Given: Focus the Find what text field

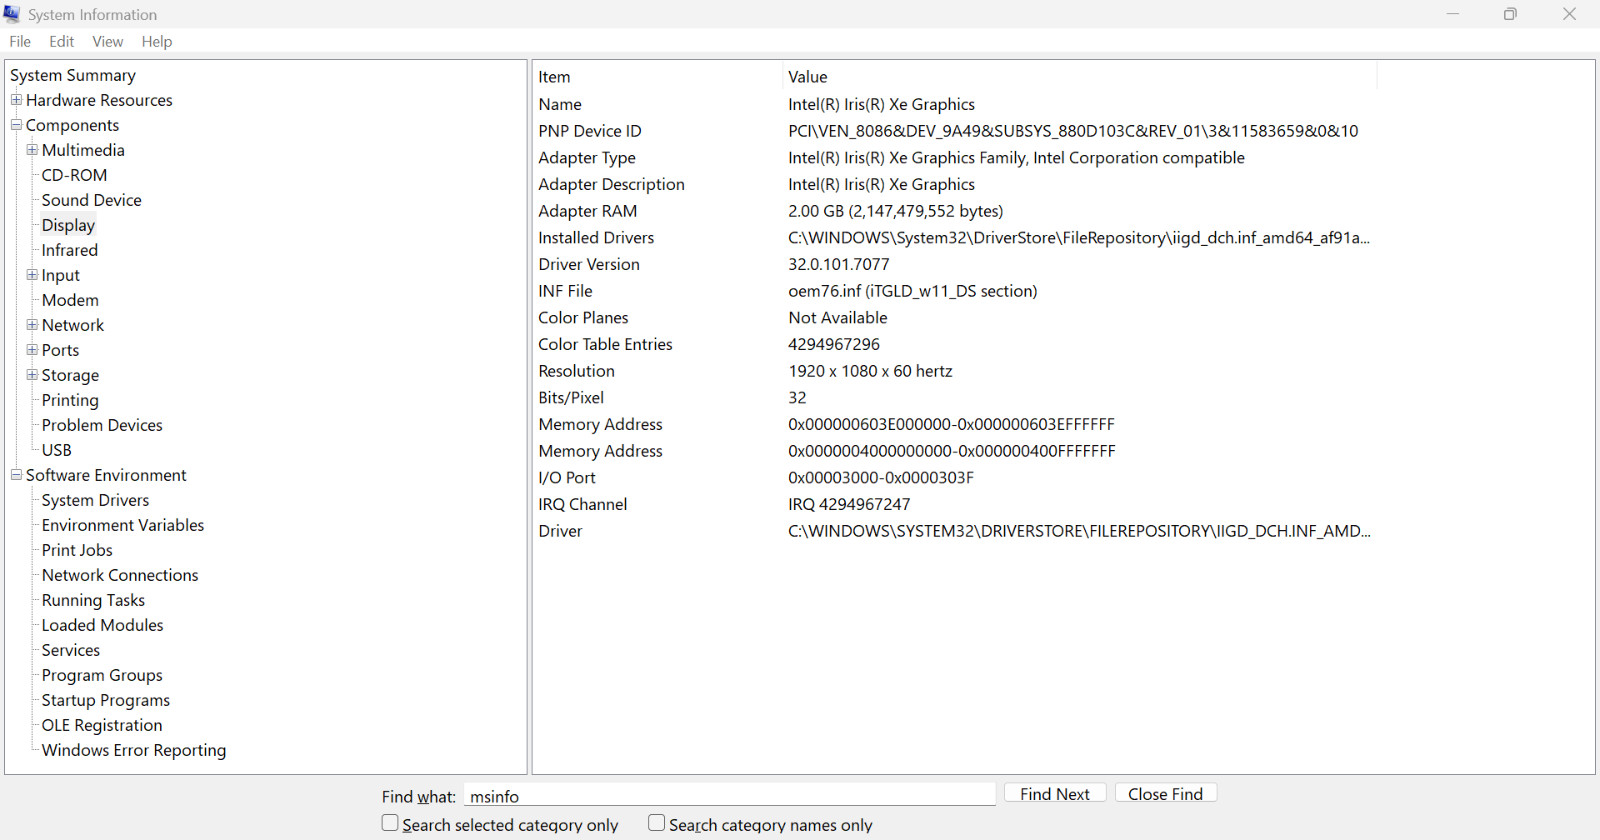Looking at the screenshot, I should click(x=730, y=795).
